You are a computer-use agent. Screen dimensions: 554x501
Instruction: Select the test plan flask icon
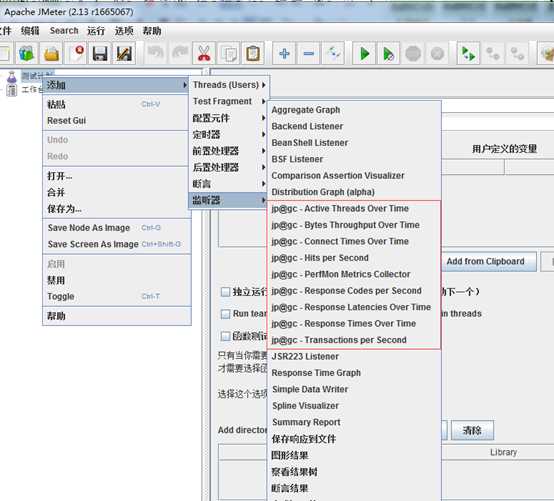point(12,76)
